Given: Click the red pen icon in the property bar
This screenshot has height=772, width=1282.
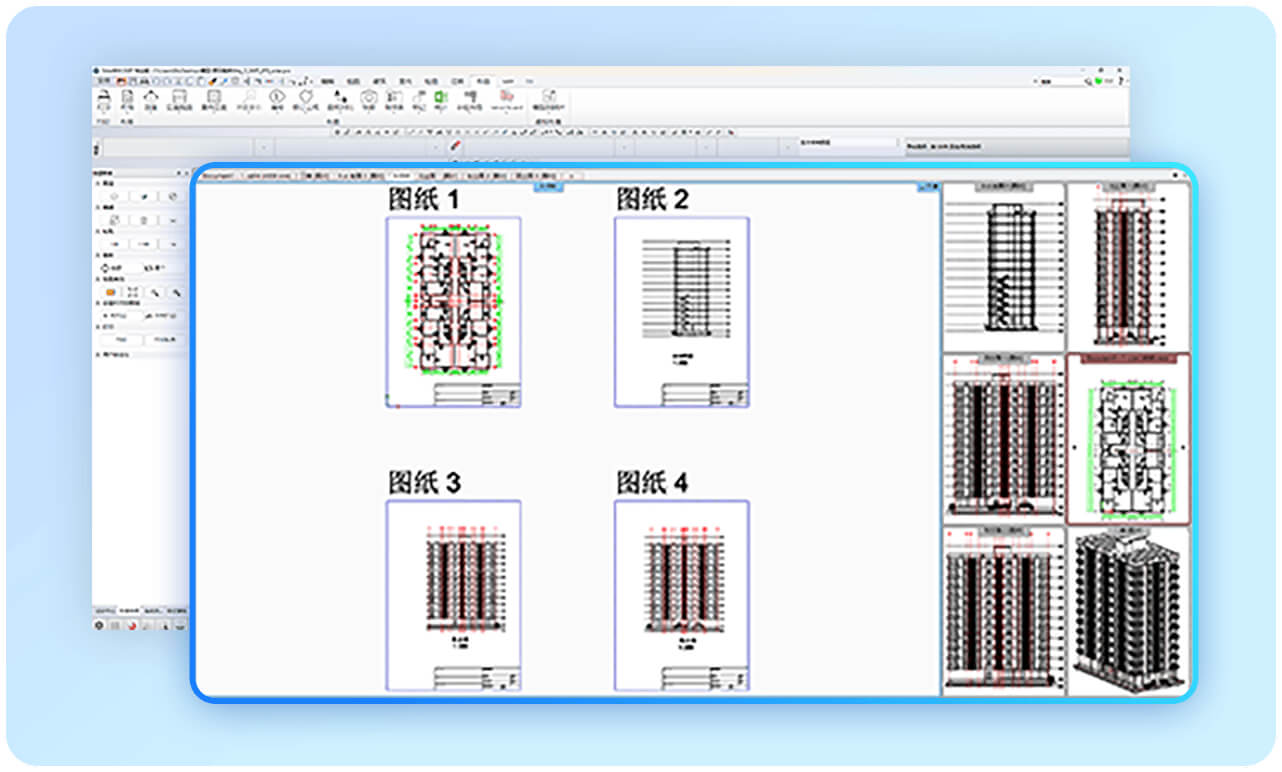Looking at the screenshot, I should [x=456, y=145].
